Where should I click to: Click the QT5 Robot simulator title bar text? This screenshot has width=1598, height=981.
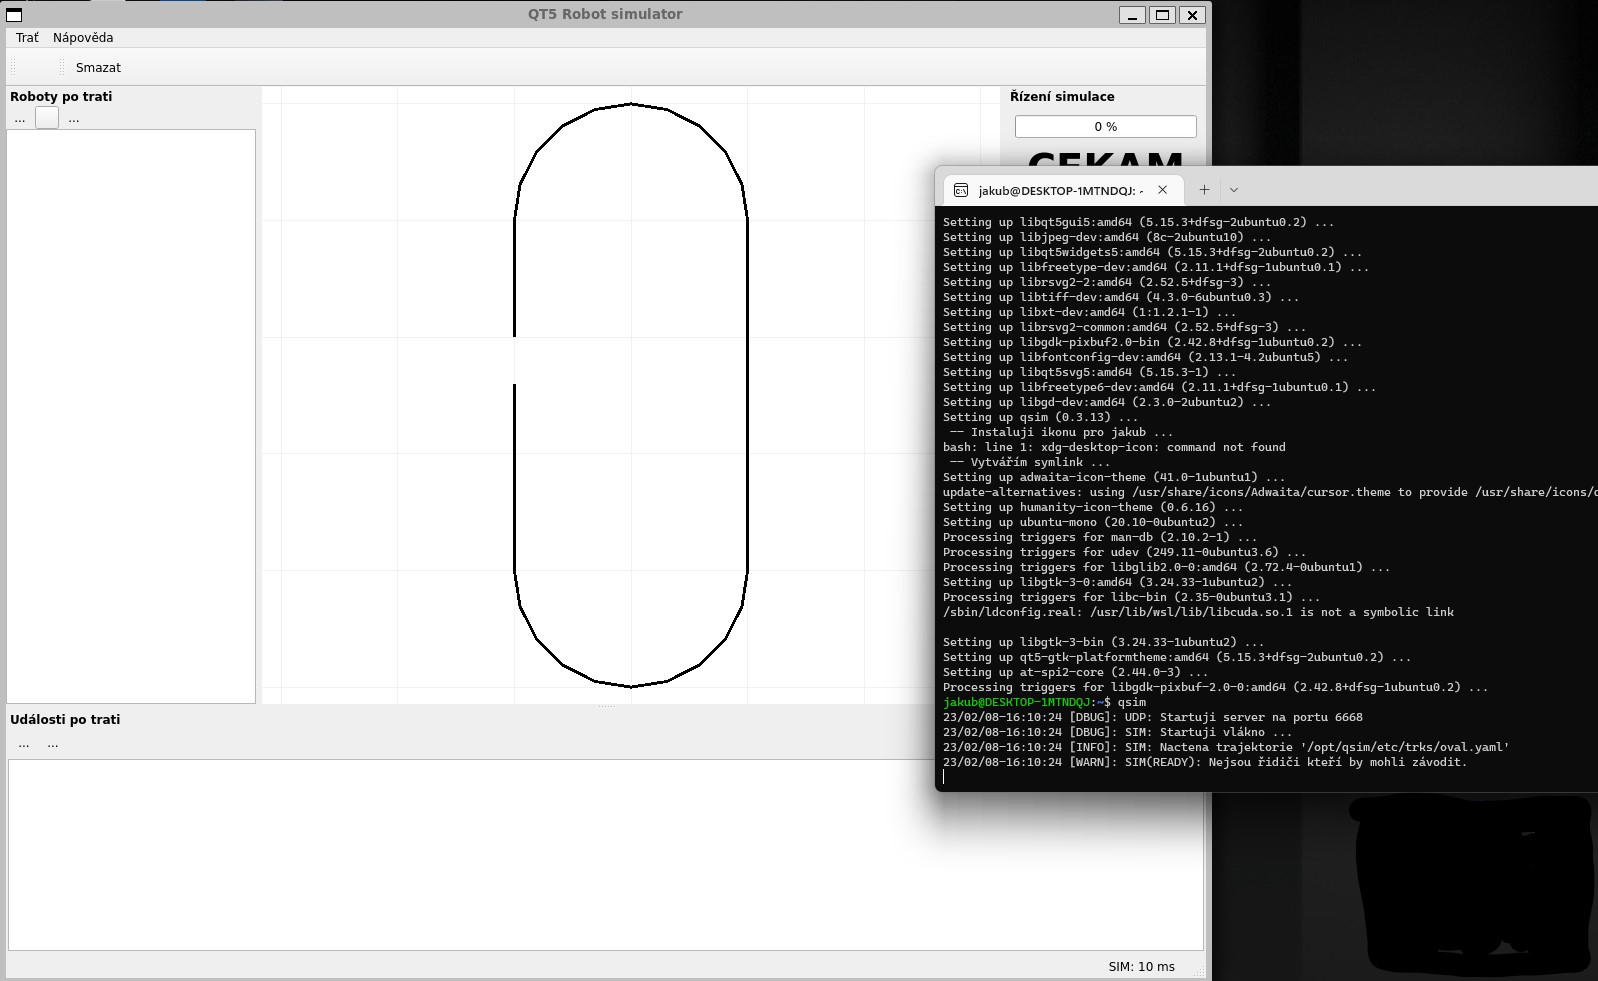[605, 14]
